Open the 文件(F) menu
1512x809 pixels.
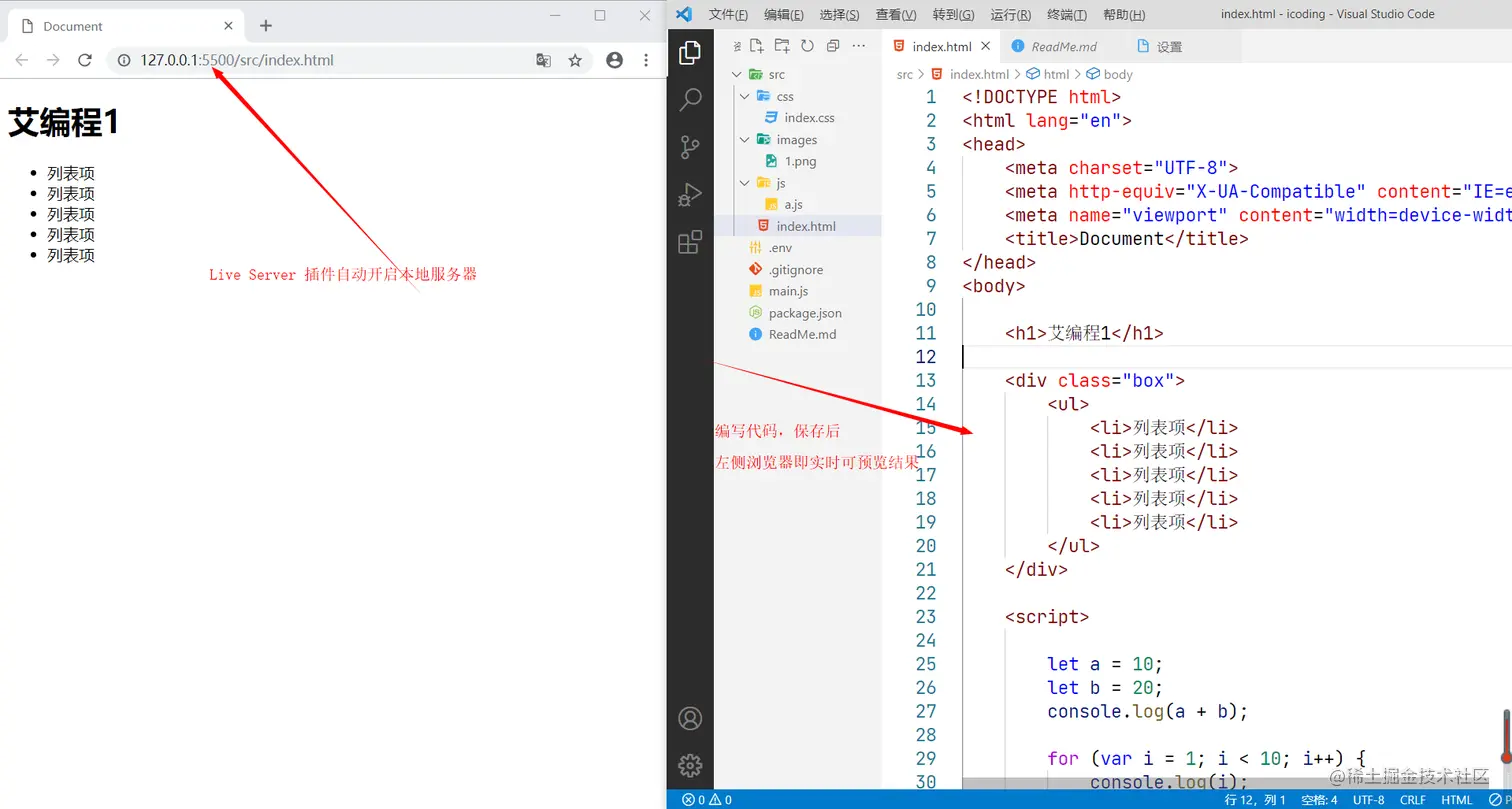tap(728, 14)
